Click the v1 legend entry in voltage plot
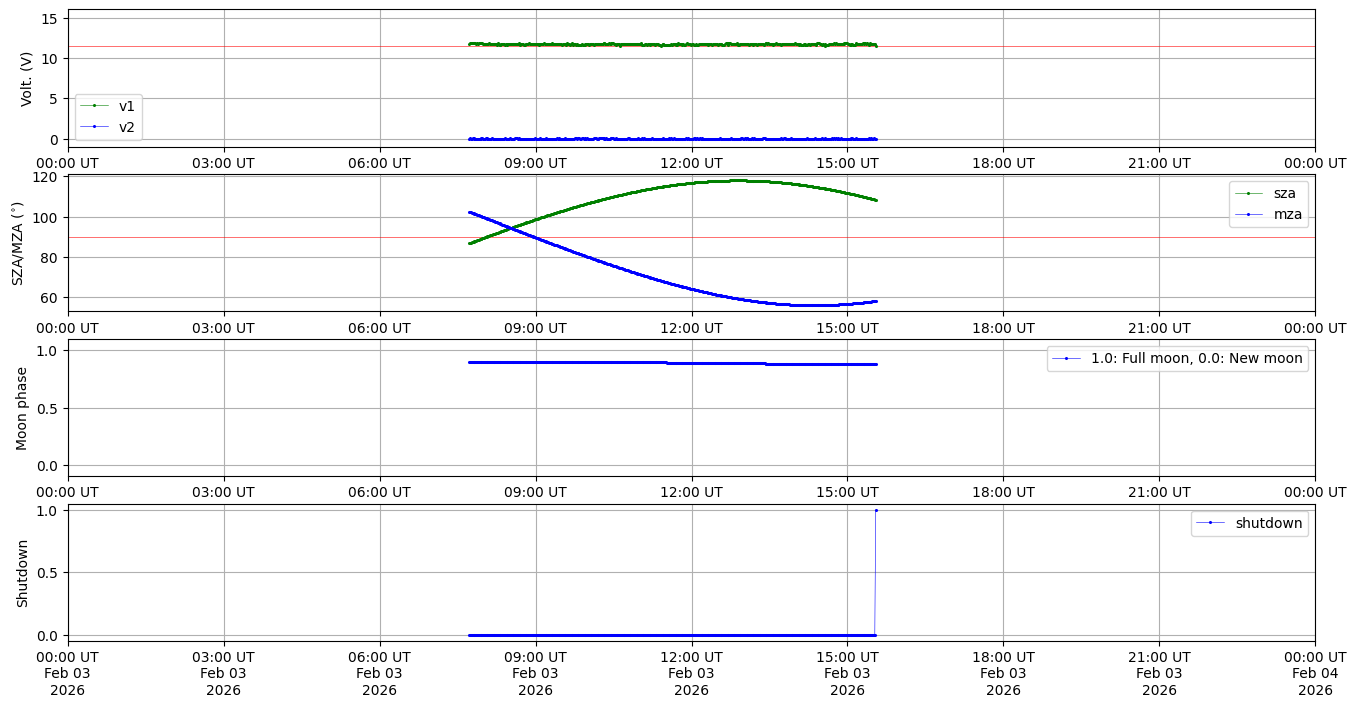This screenshot has width=1356, height=707. pyautogui.click(x=119, y=106)
